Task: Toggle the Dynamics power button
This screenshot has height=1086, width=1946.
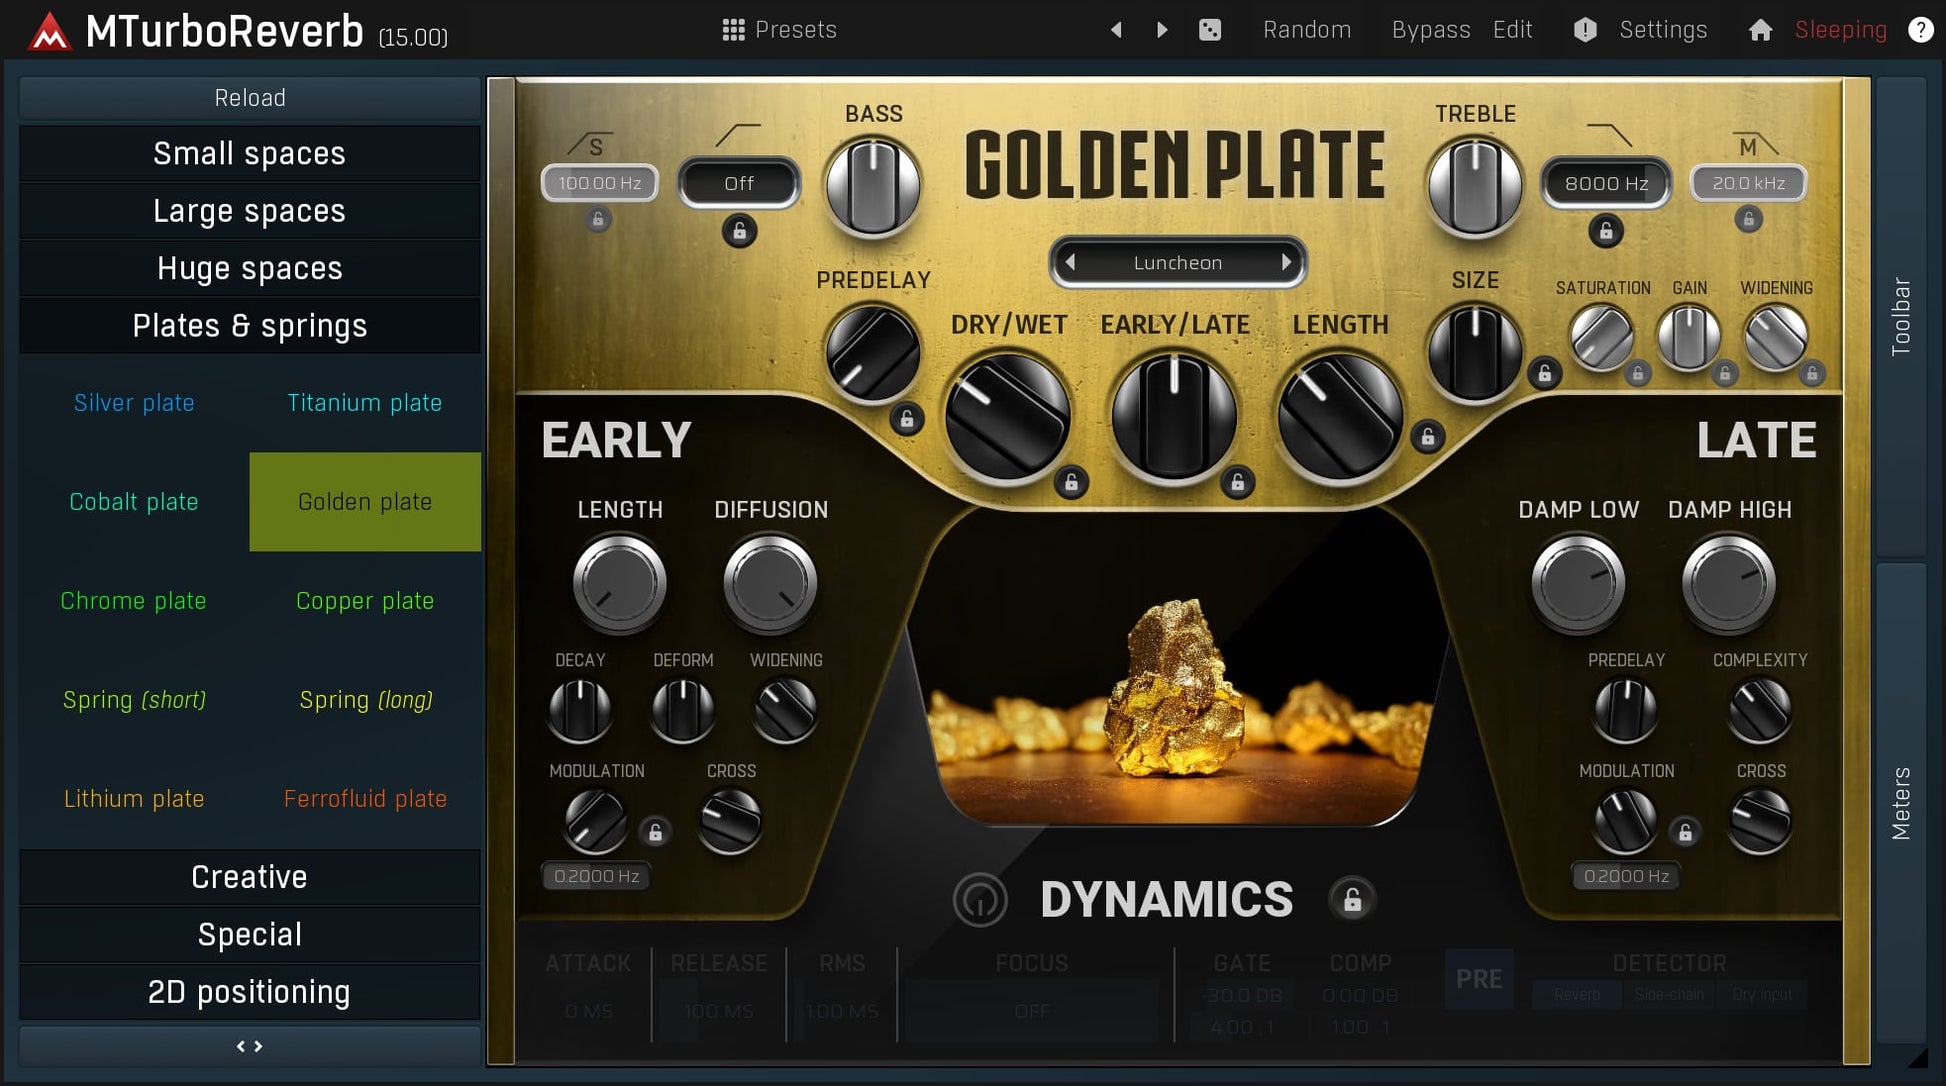Action: (980, 900)
